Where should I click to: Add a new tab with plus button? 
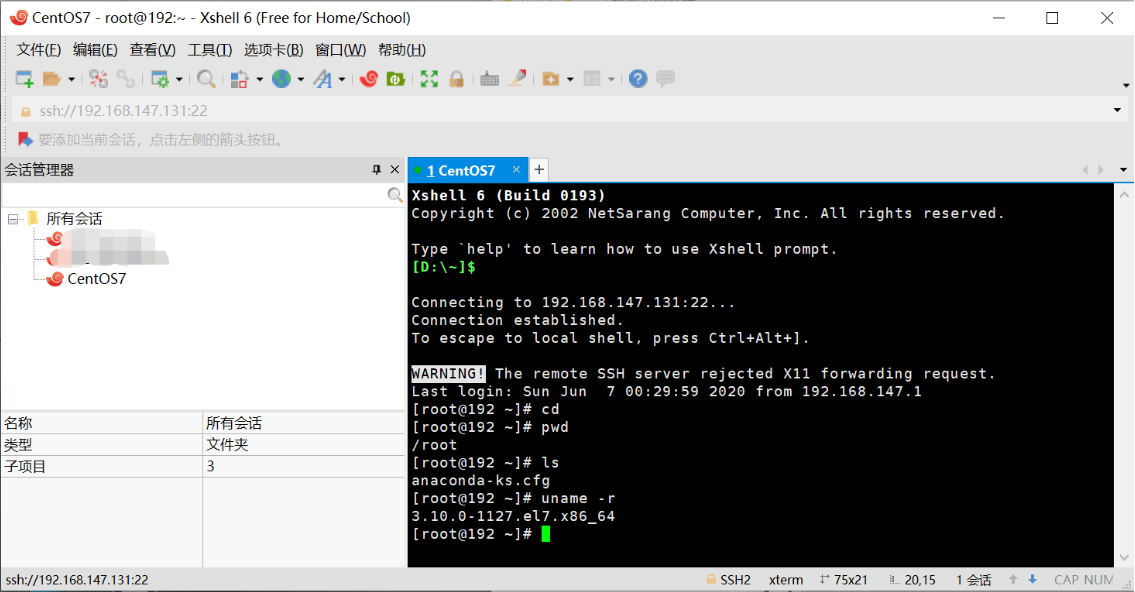point(539,169)
